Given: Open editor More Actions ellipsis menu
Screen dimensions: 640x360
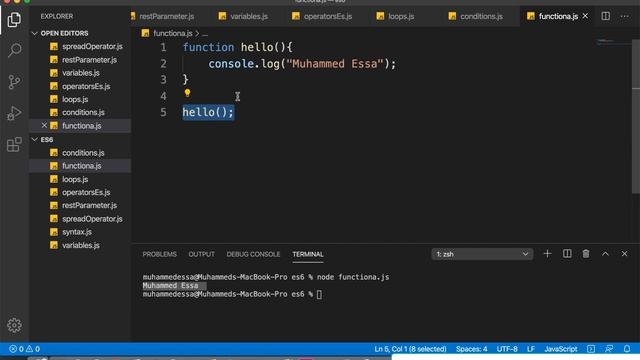Looking at the screenshot, I should 624,16.
